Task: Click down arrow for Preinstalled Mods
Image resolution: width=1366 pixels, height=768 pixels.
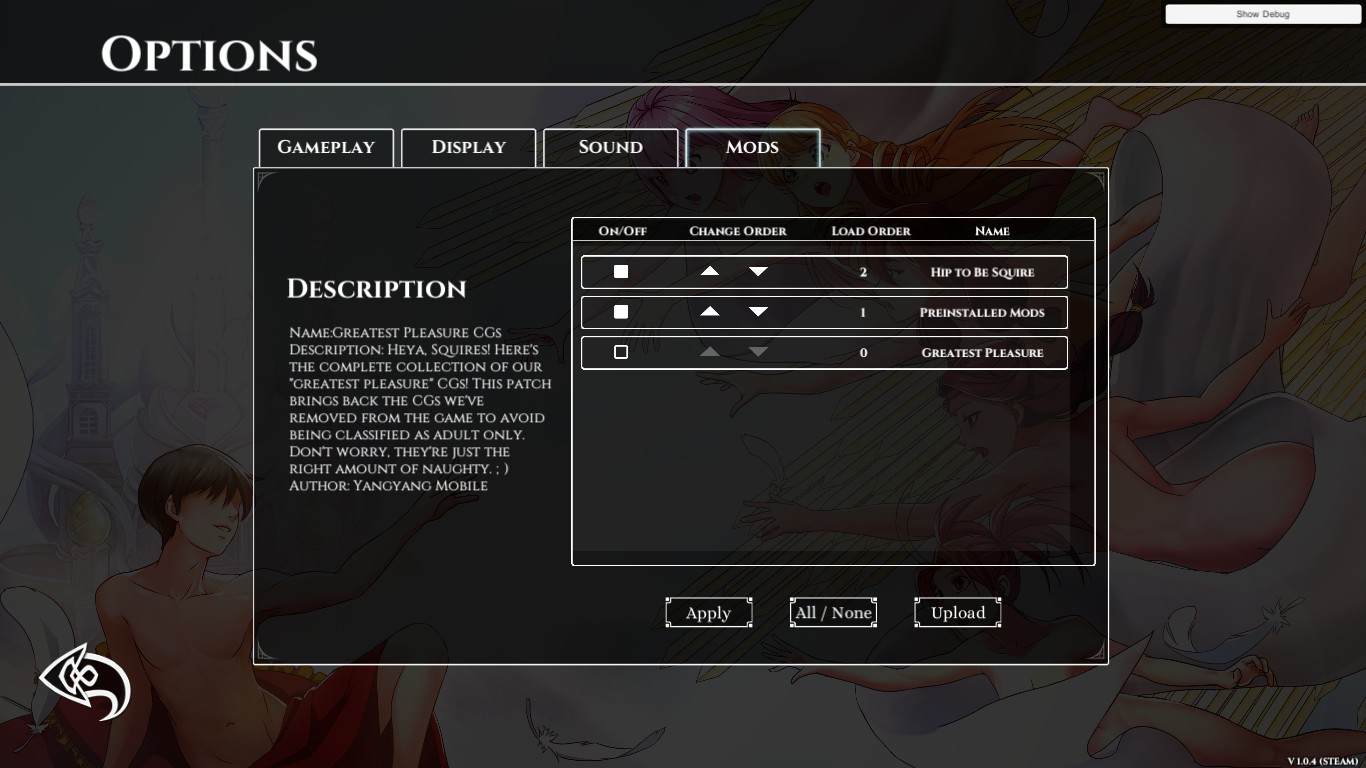Action: point(759,312)
